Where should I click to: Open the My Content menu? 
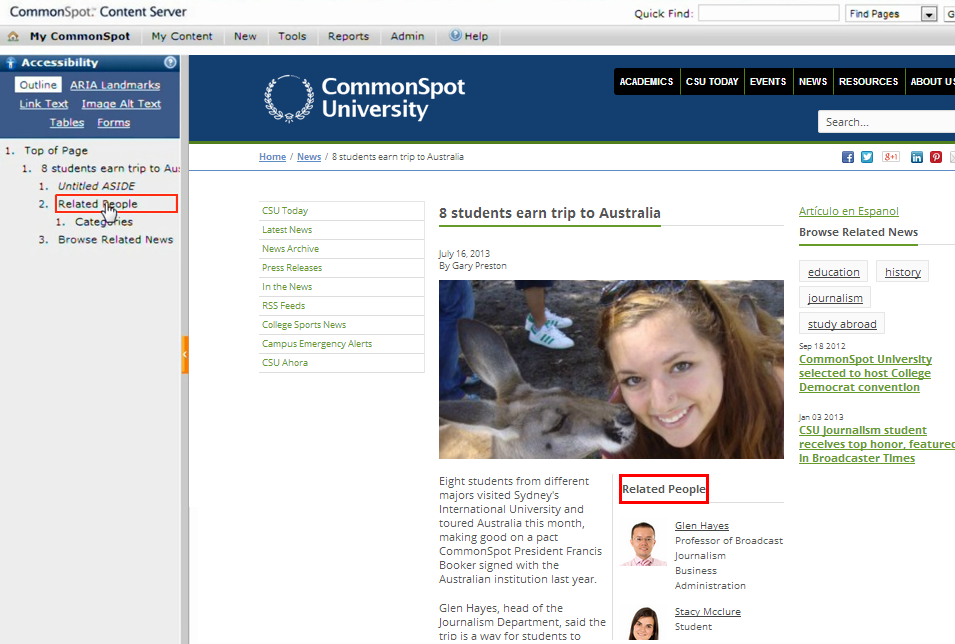tap(182, 37)
